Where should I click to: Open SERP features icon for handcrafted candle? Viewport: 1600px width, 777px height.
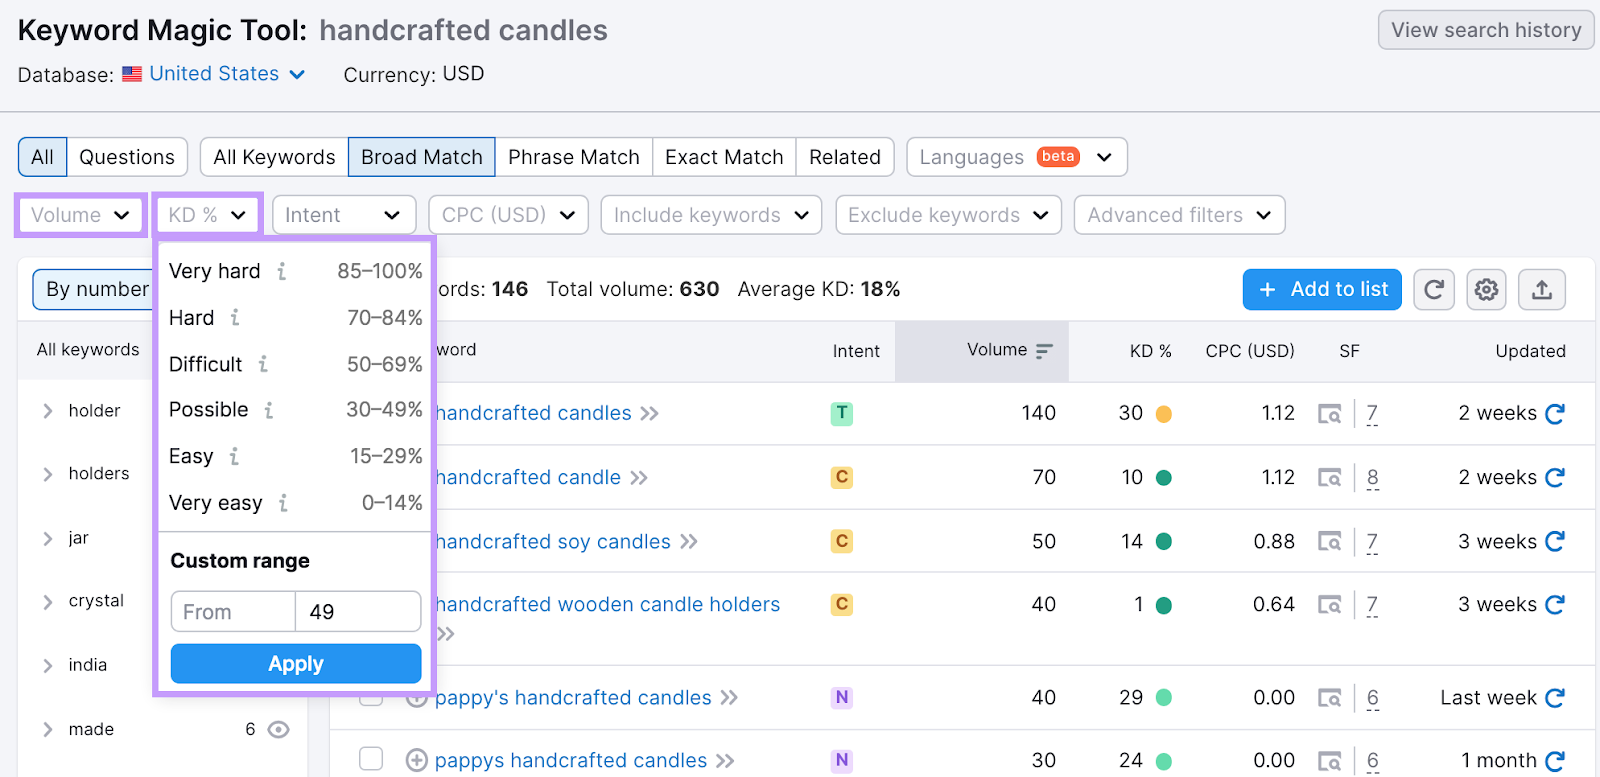tap(1329, 478)
